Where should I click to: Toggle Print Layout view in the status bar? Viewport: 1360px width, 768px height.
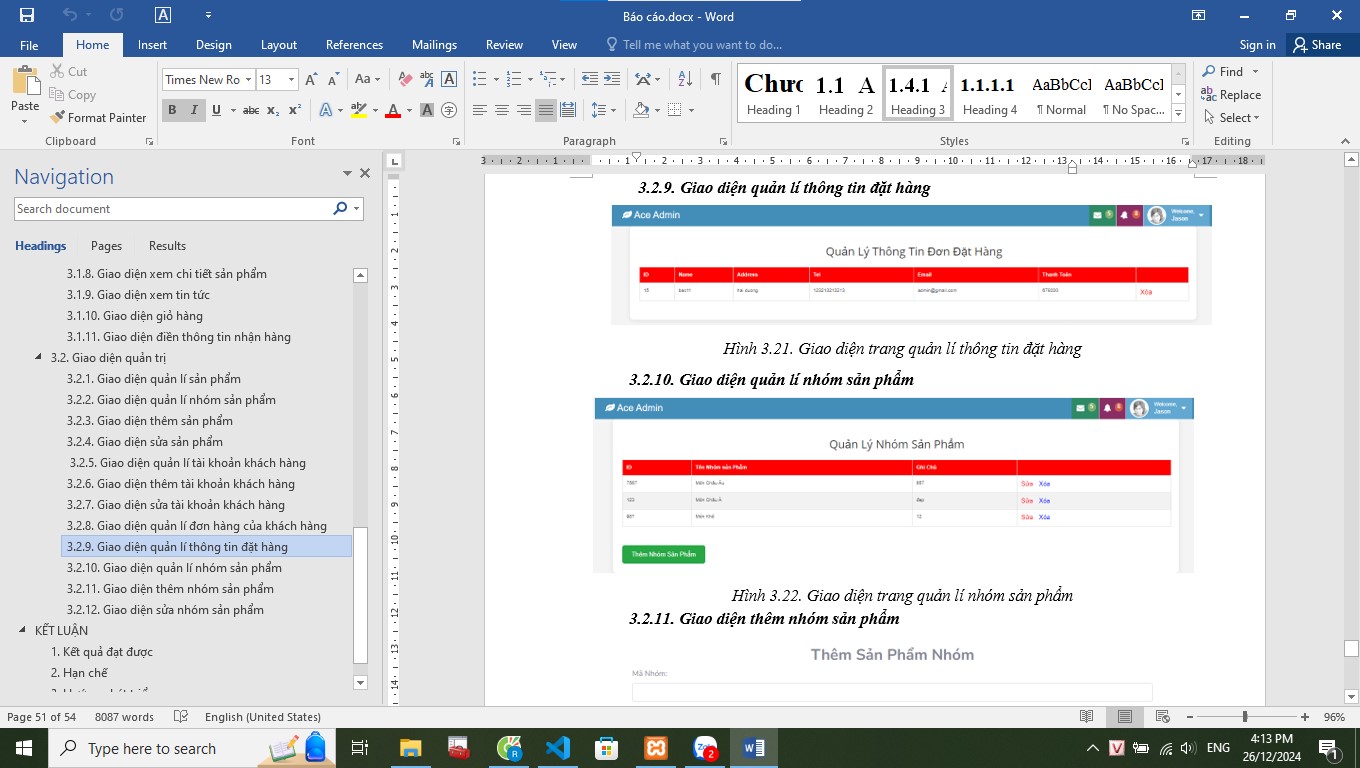coord(1125,717)
